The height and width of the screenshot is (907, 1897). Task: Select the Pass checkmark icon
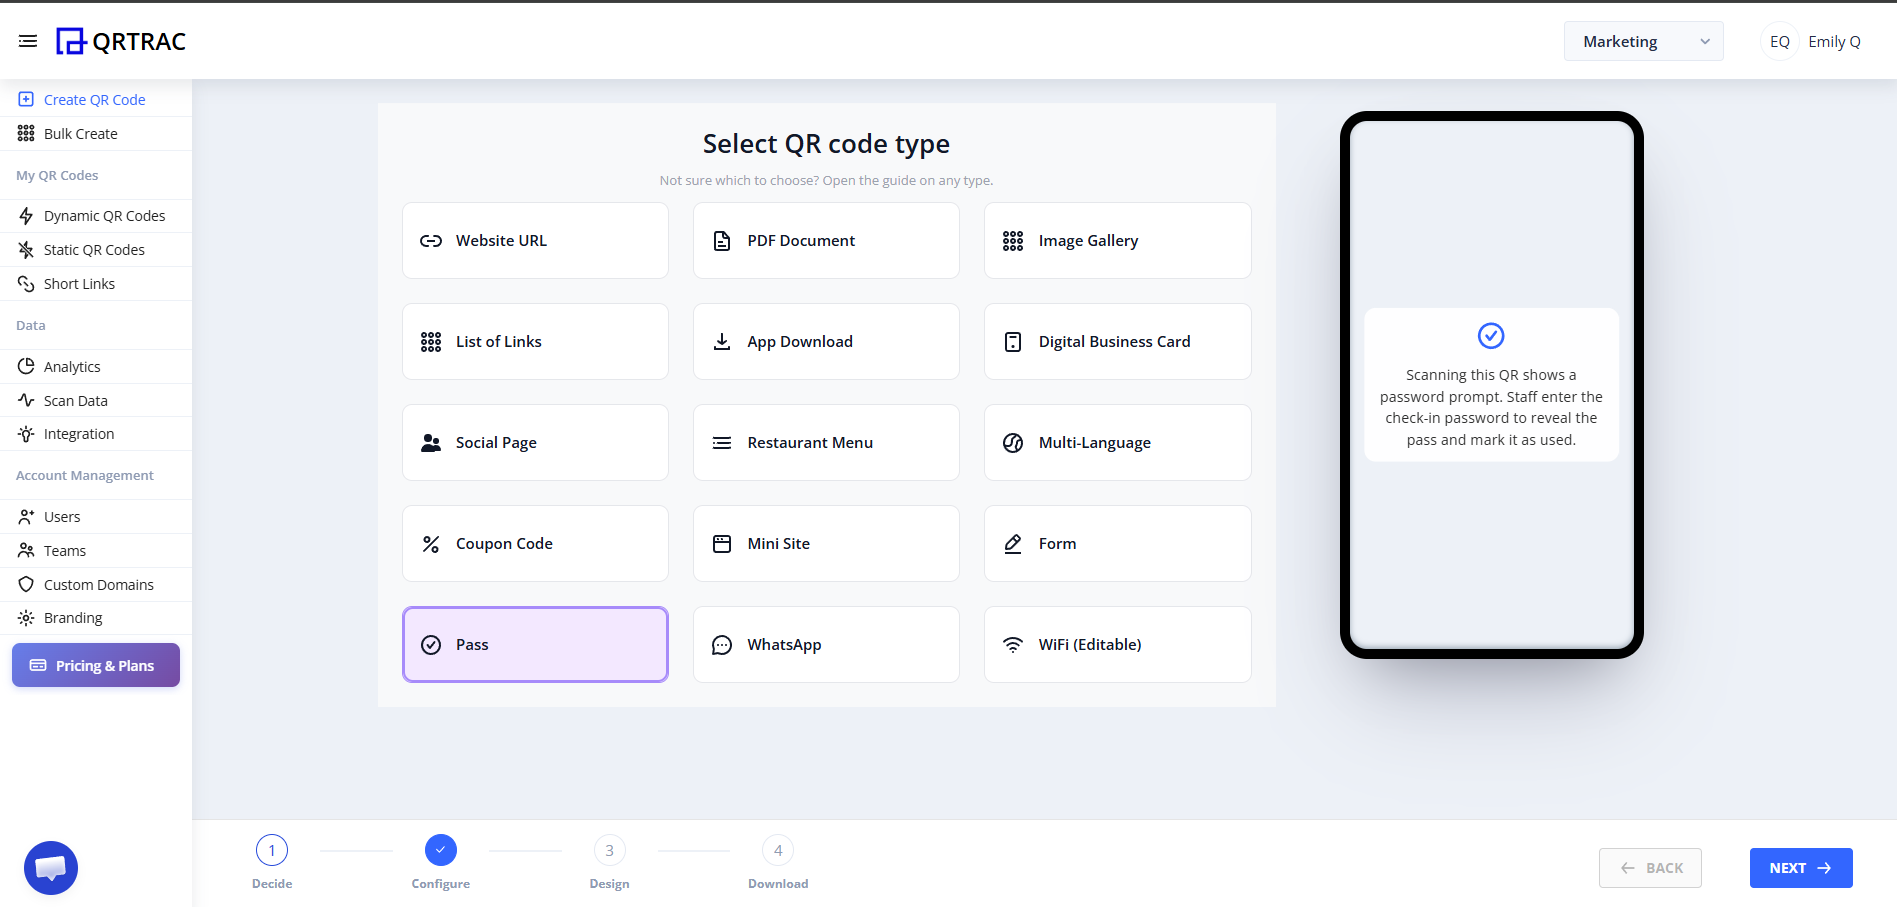point(431,645)
